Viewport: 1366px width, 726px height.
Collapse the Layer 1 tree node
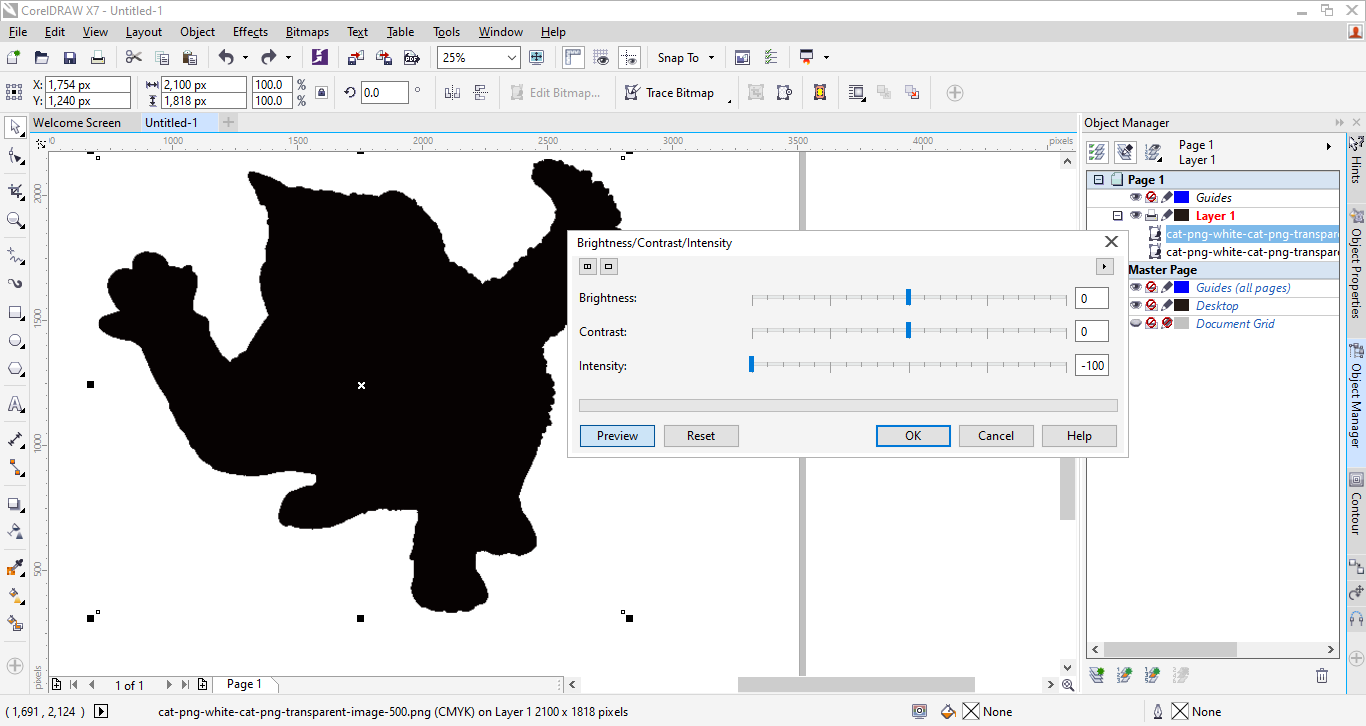1118,216
